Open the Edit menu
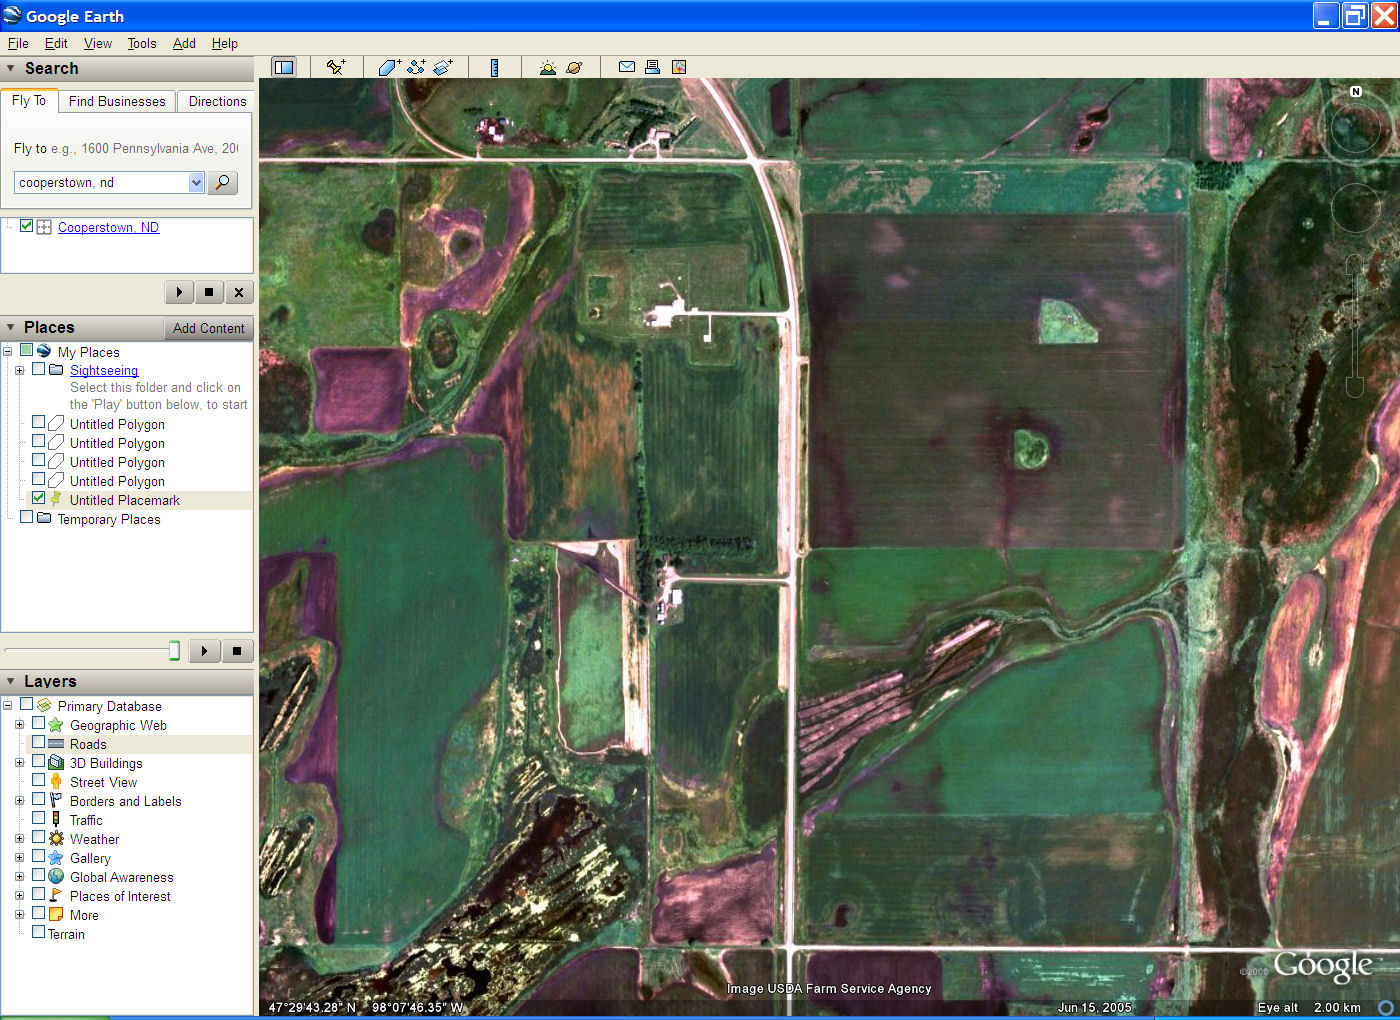 (x=56, y=43)
